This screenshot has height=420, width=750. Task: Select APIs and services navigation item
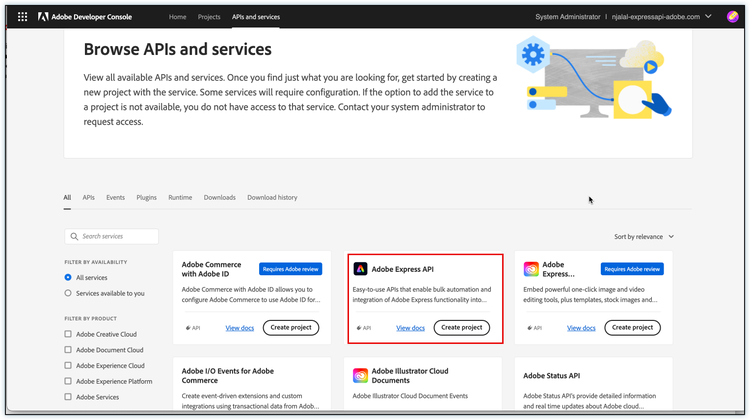[x=256, y=17]
